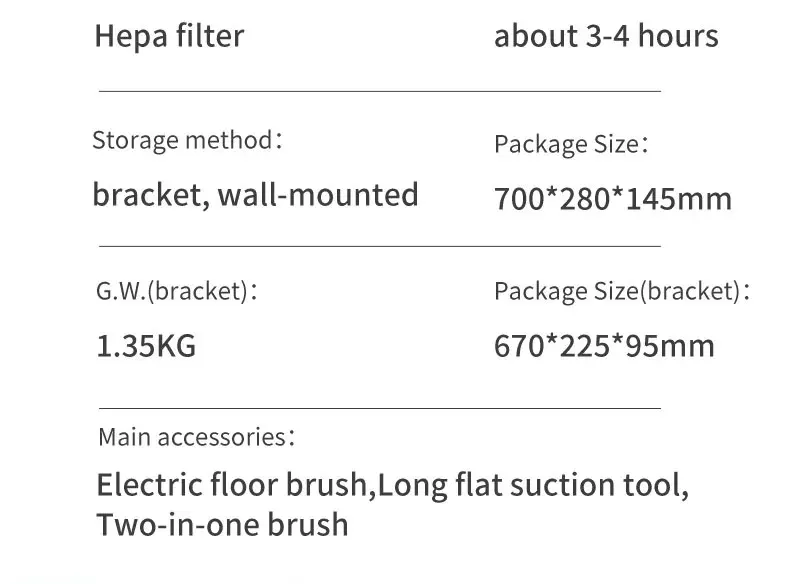Select the "Package Size(bracket):" label
Screen dimensions: 790x584
click(x=621, y=292)
